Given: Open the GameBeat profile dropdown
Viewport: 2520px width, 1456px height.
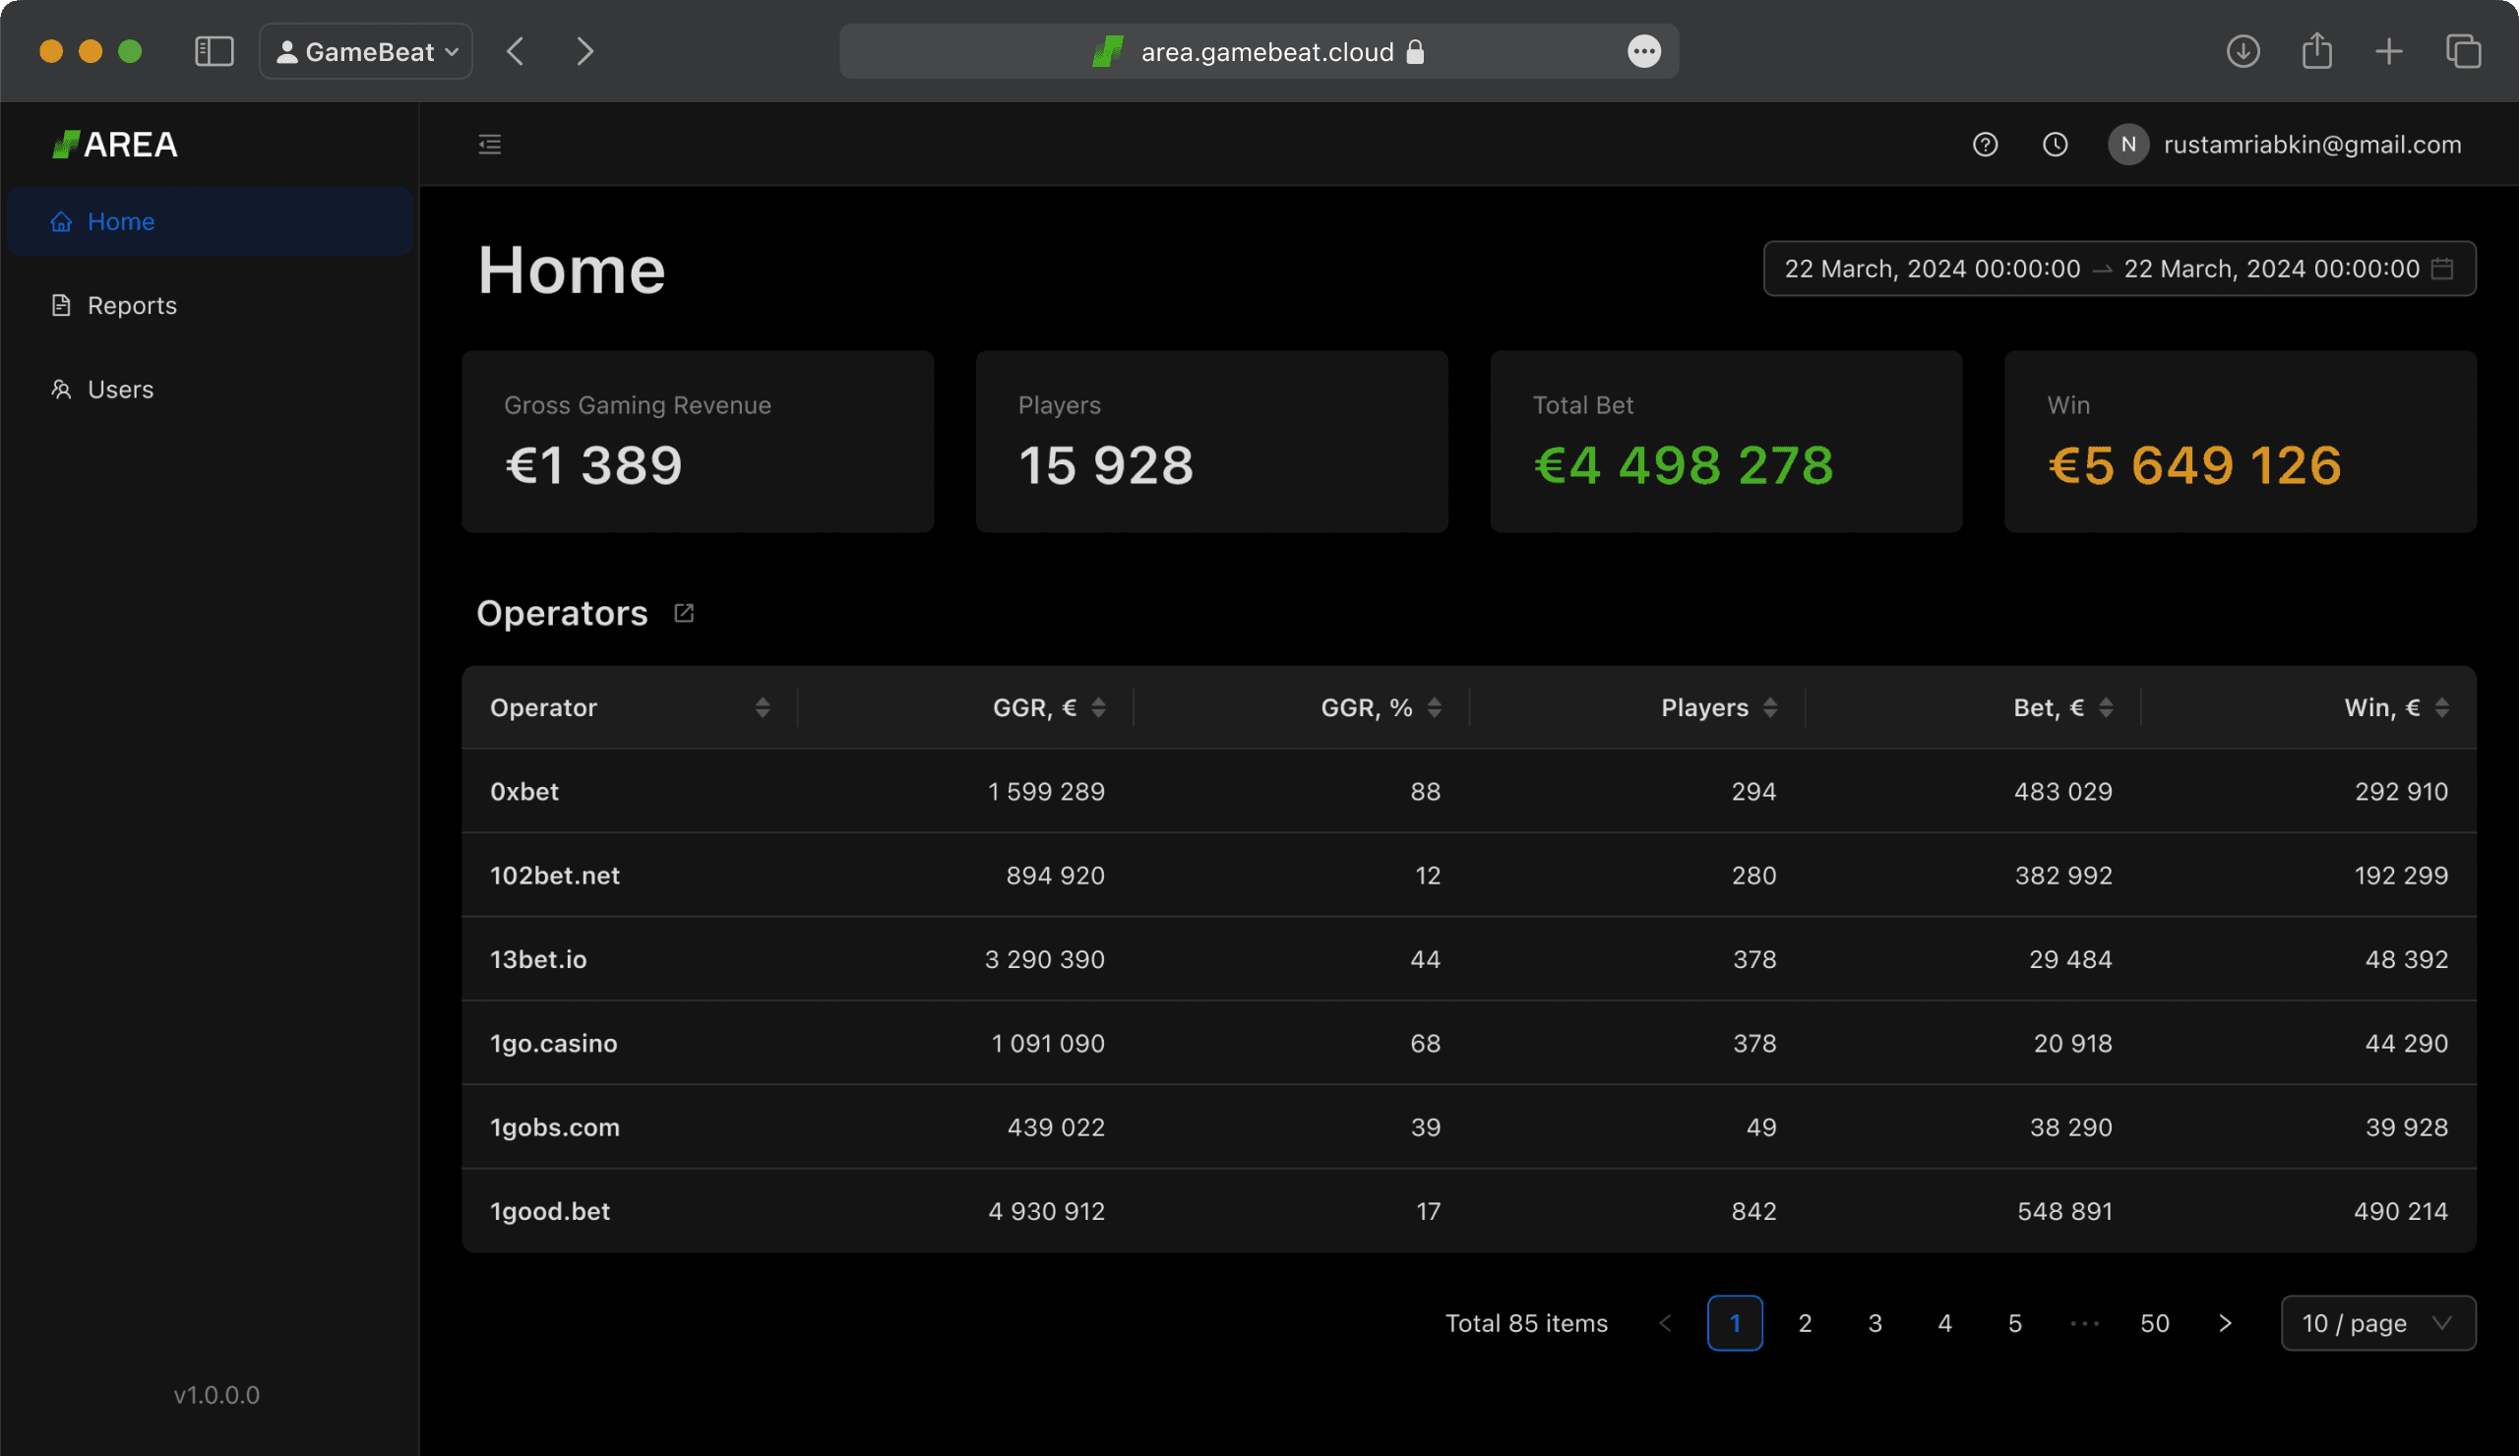Looking at the screenshot, I should [366, 51].
